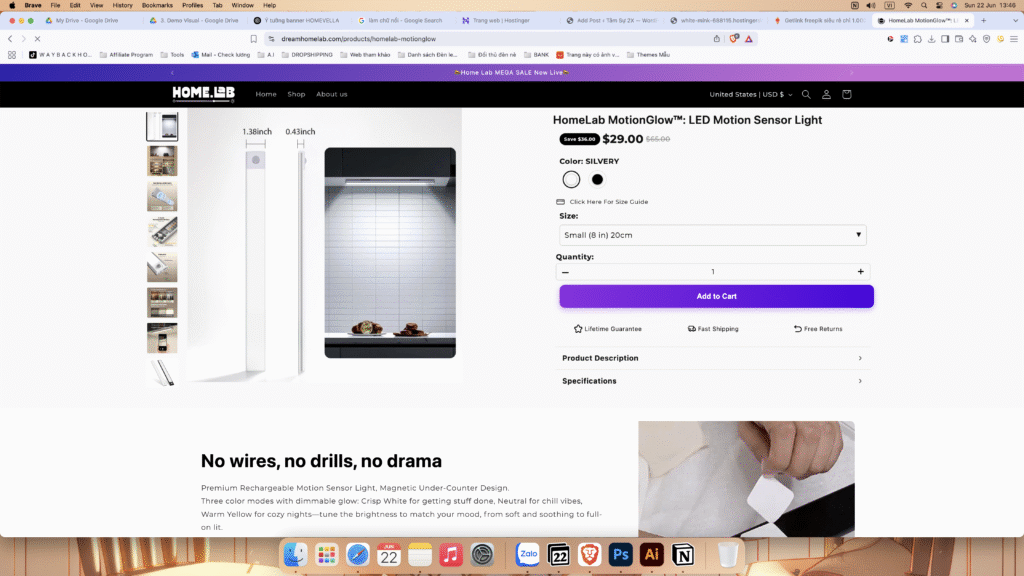Screen dimensions: 1024x576
Task: Show previous announcement with left arrow
Action: coord(172,72)
